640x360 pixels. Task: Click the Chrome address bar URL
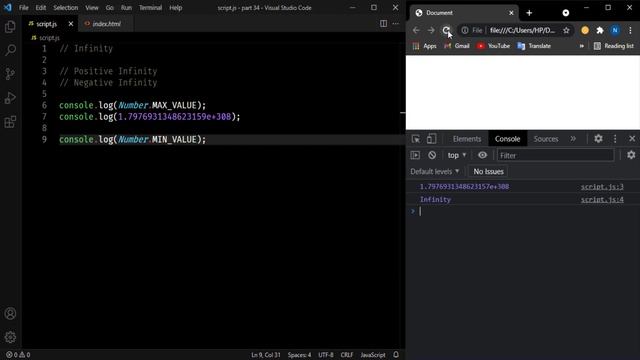point(522,30)
